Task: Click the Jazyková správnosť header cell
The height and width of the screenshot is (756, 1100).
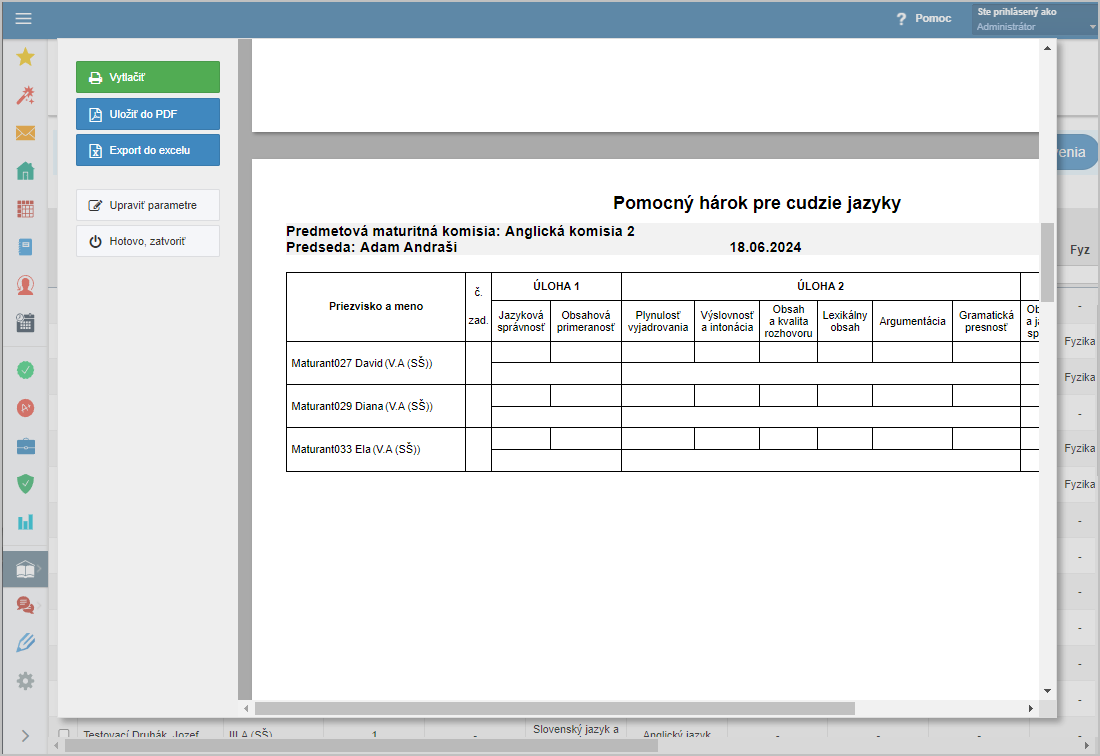Action: point(521,321)
